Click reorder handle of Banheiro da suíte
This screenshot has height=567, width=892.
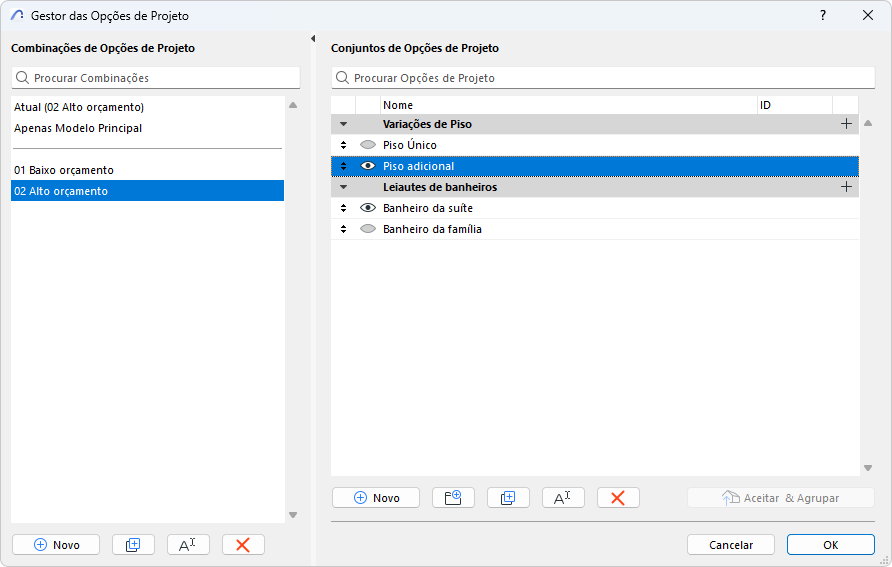pos(343,208)
